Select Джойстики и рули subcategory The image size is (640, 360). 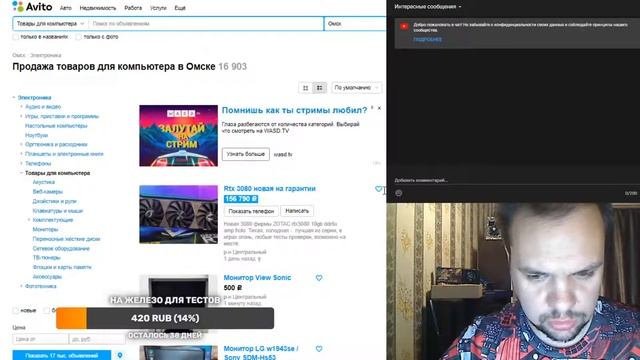click(x=54, y=201)
